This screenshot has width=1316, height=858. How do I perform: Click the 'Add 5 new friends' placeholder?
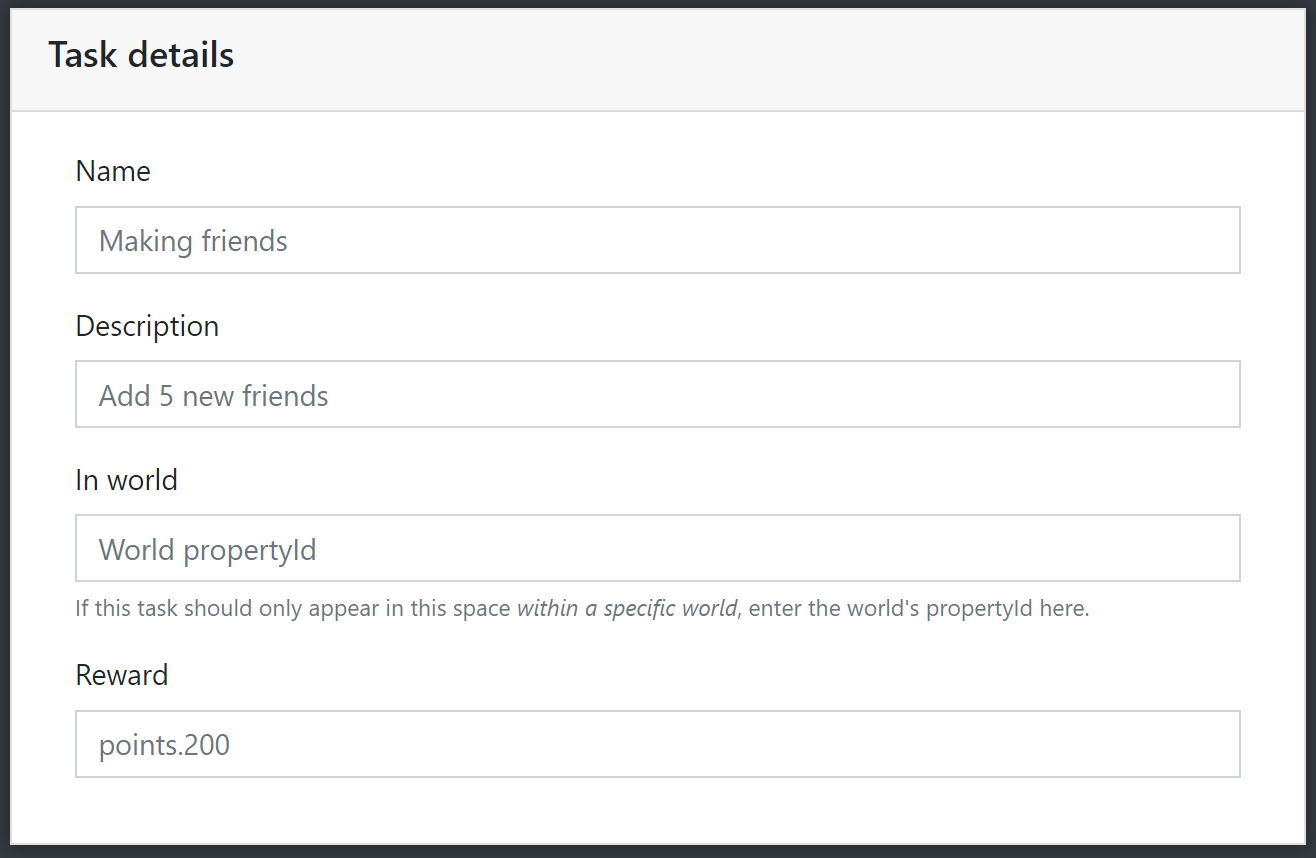click(x=213, y=396)
